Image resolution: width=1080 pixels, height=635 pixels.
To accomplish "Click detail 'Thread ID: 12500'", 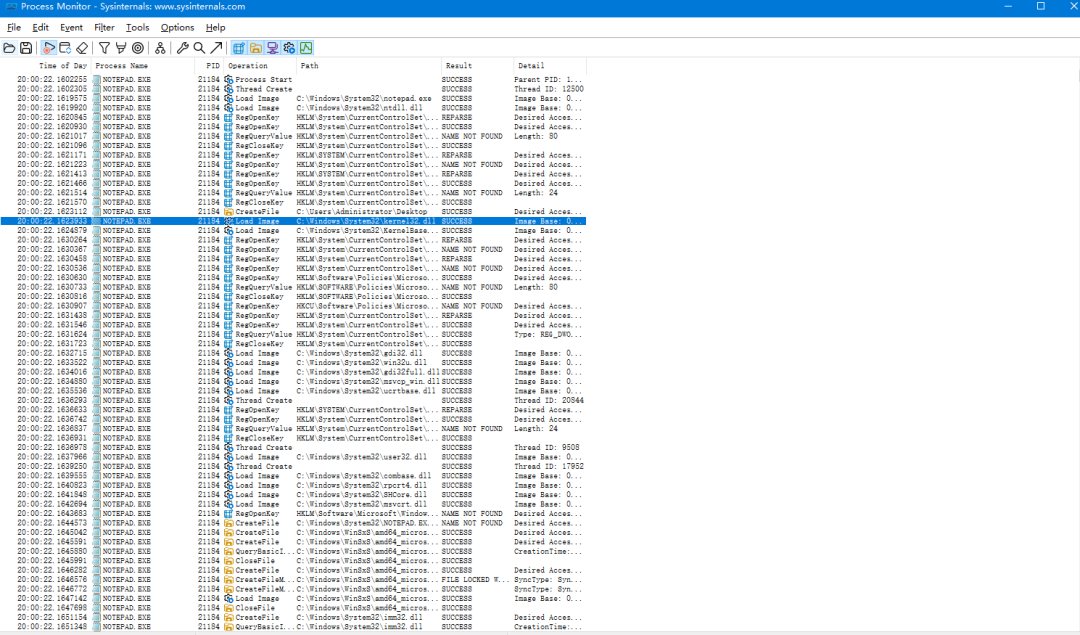I will coord(548,89).
